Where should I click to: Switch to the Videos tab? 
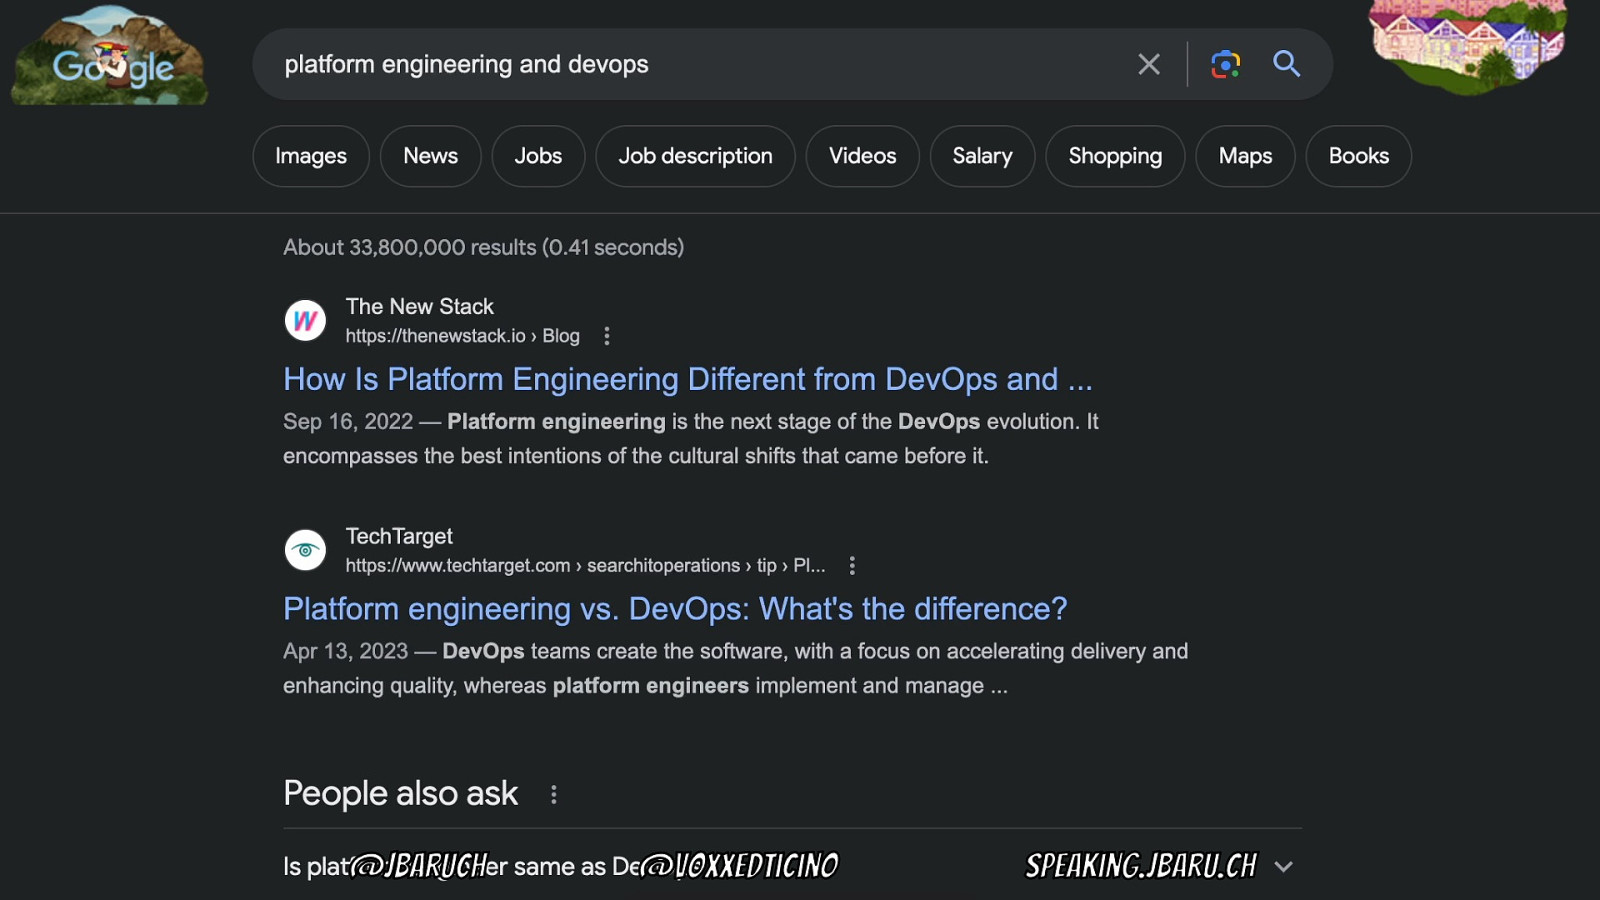click(862, 156)
